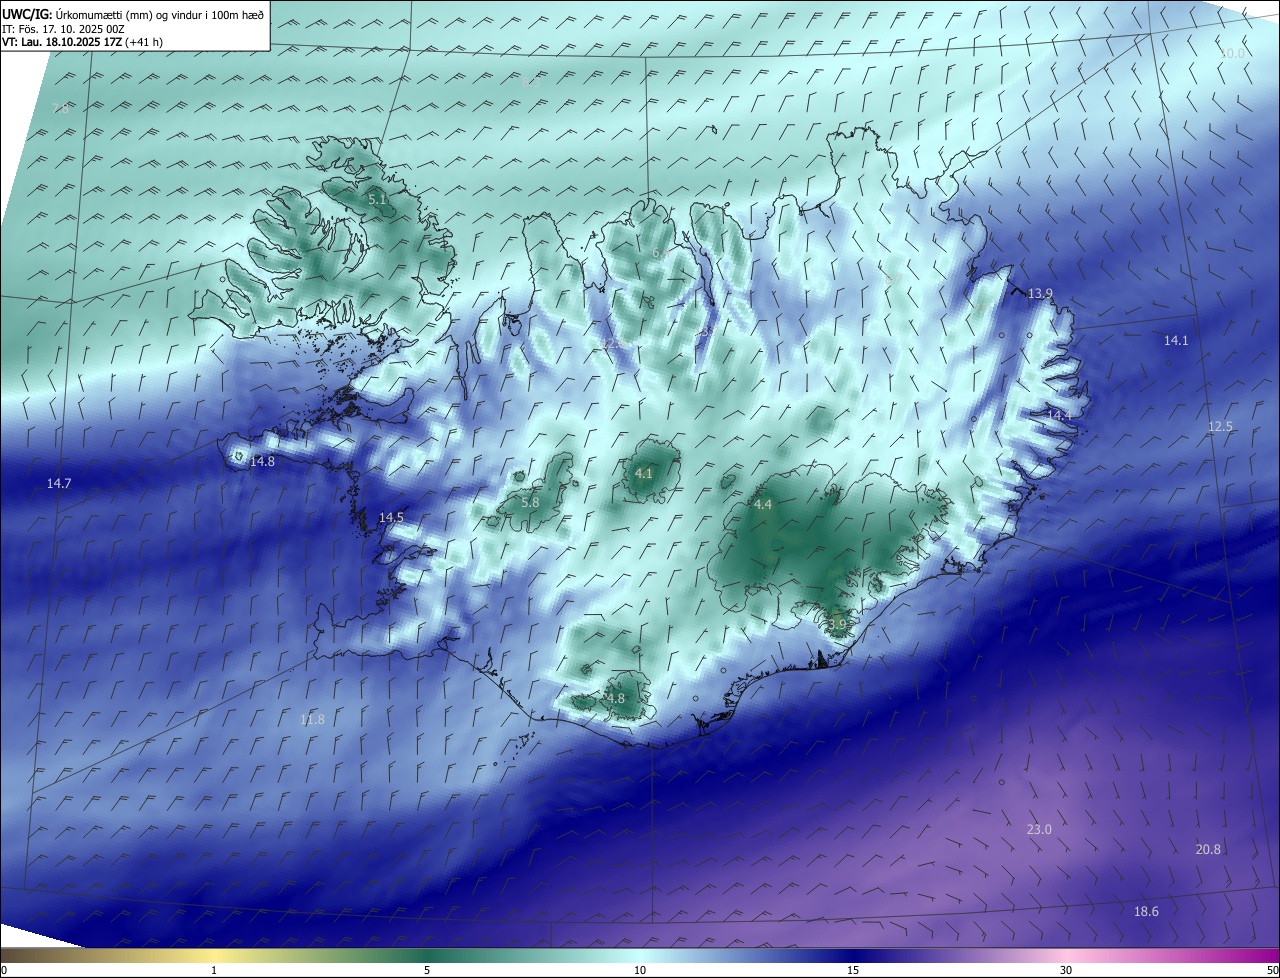The image size is (1280, 978).
Task: Click the "0" tick on the color scale
Action: (4, 971)
